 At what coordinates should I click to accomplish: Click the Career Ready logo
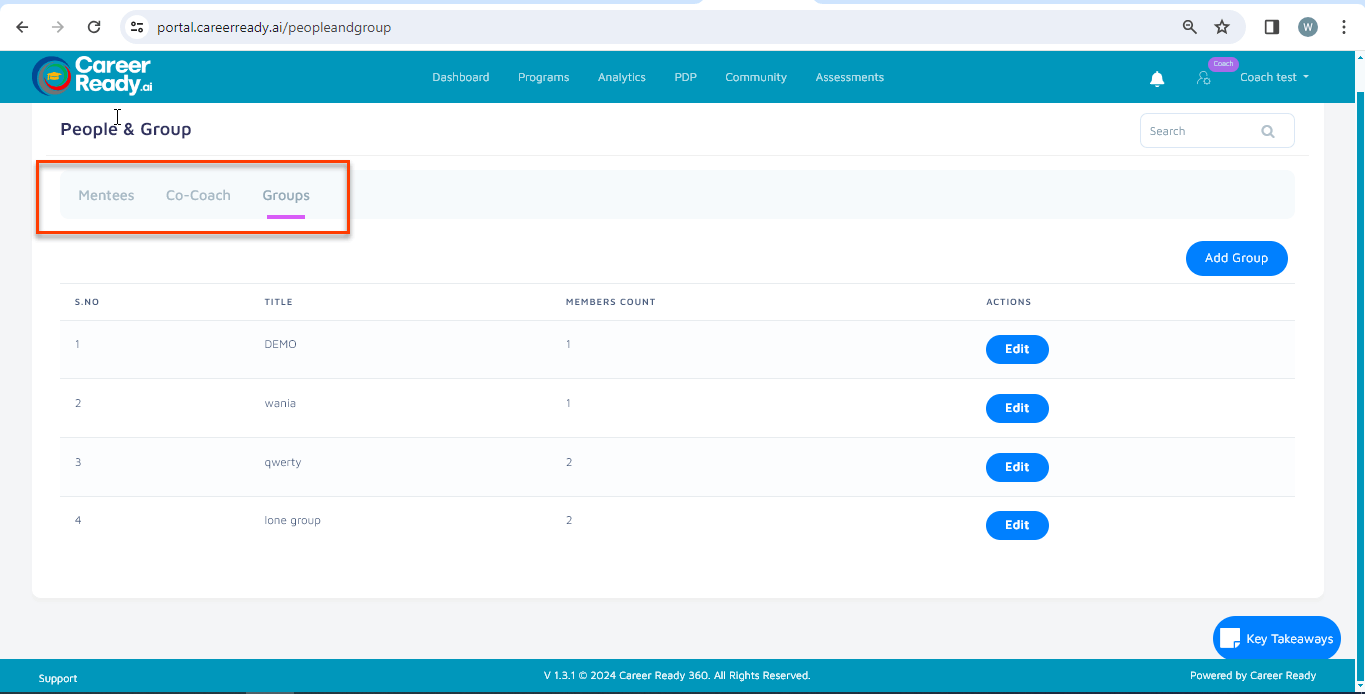point(93,76)
